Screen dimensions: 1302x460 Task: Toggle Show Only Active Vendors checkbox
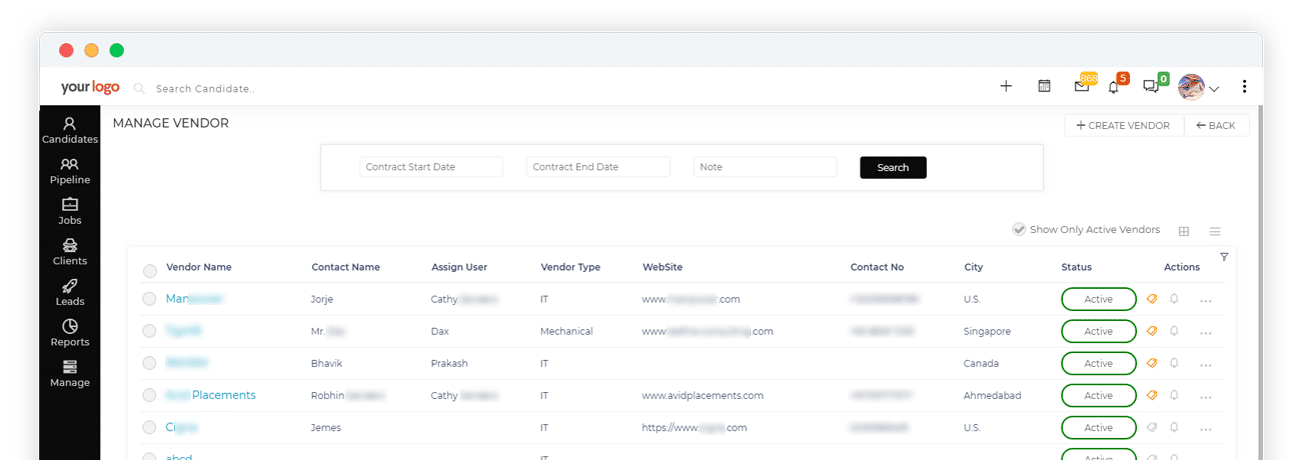[x=1019, y=229]
